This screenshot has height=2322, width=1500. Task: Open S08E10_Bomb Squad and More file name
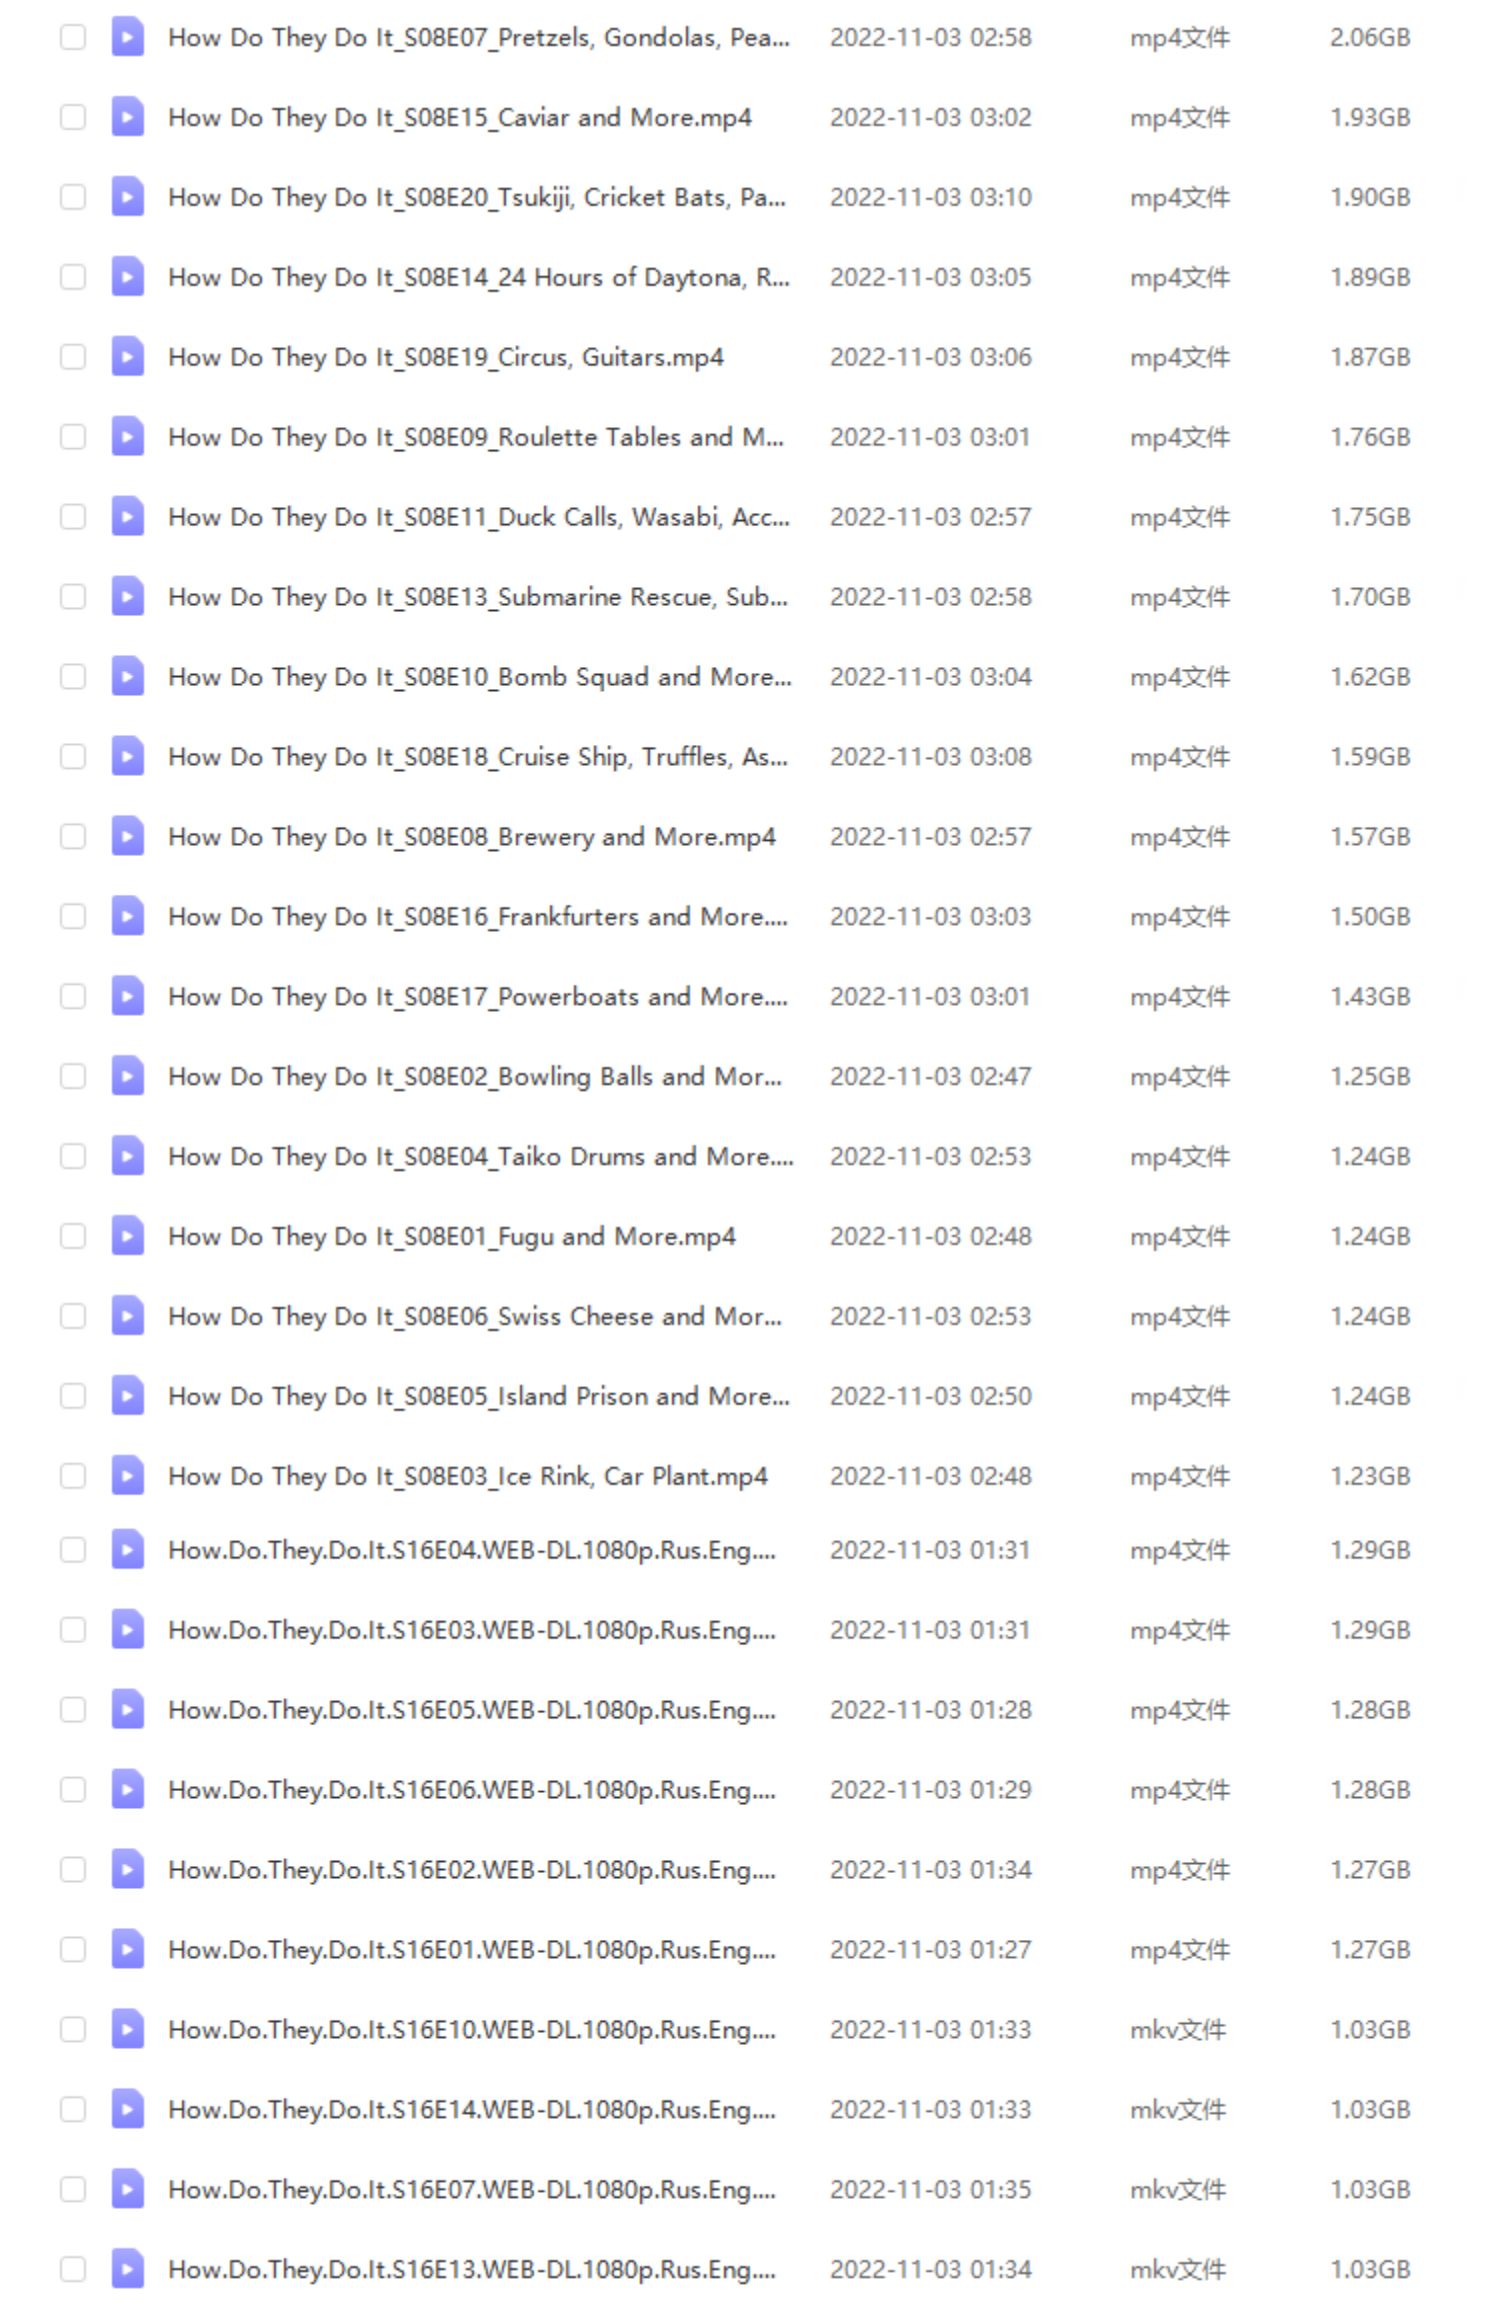(480, 677)
